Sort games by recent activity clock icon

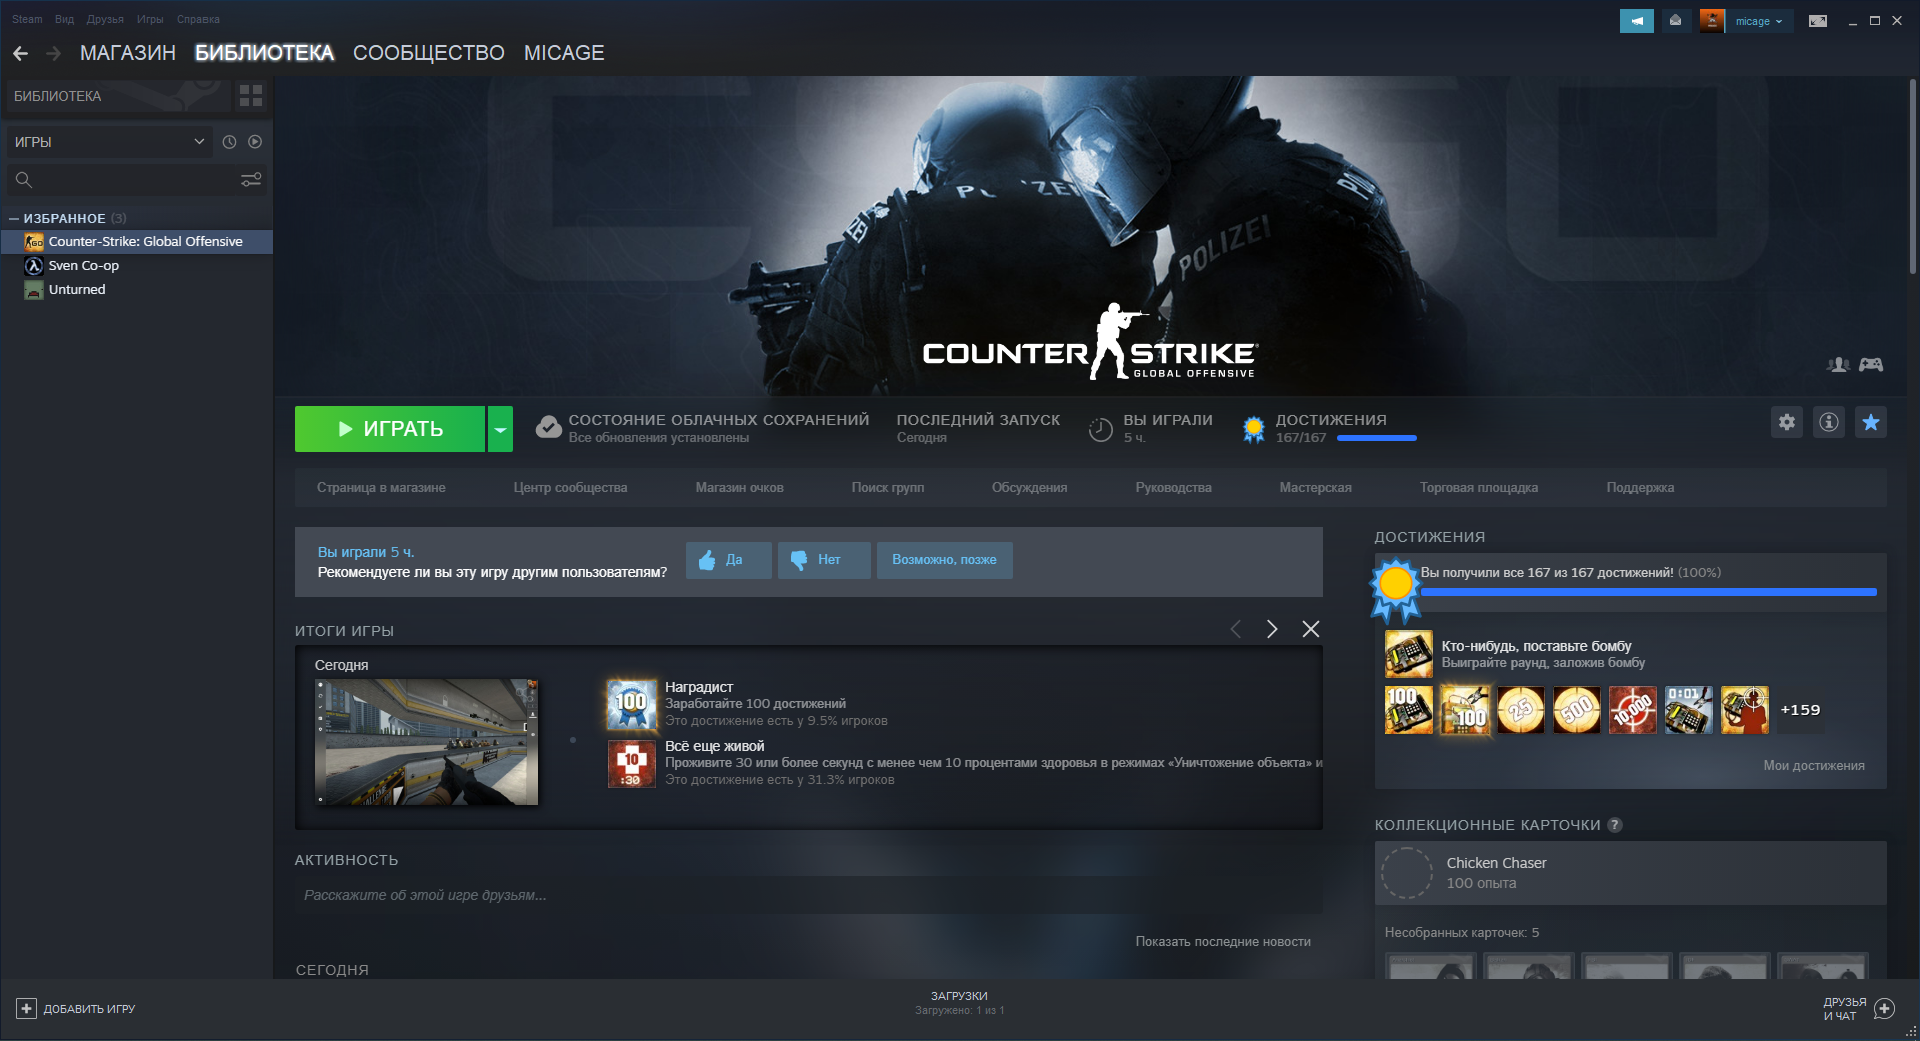[x=229, y=142]
